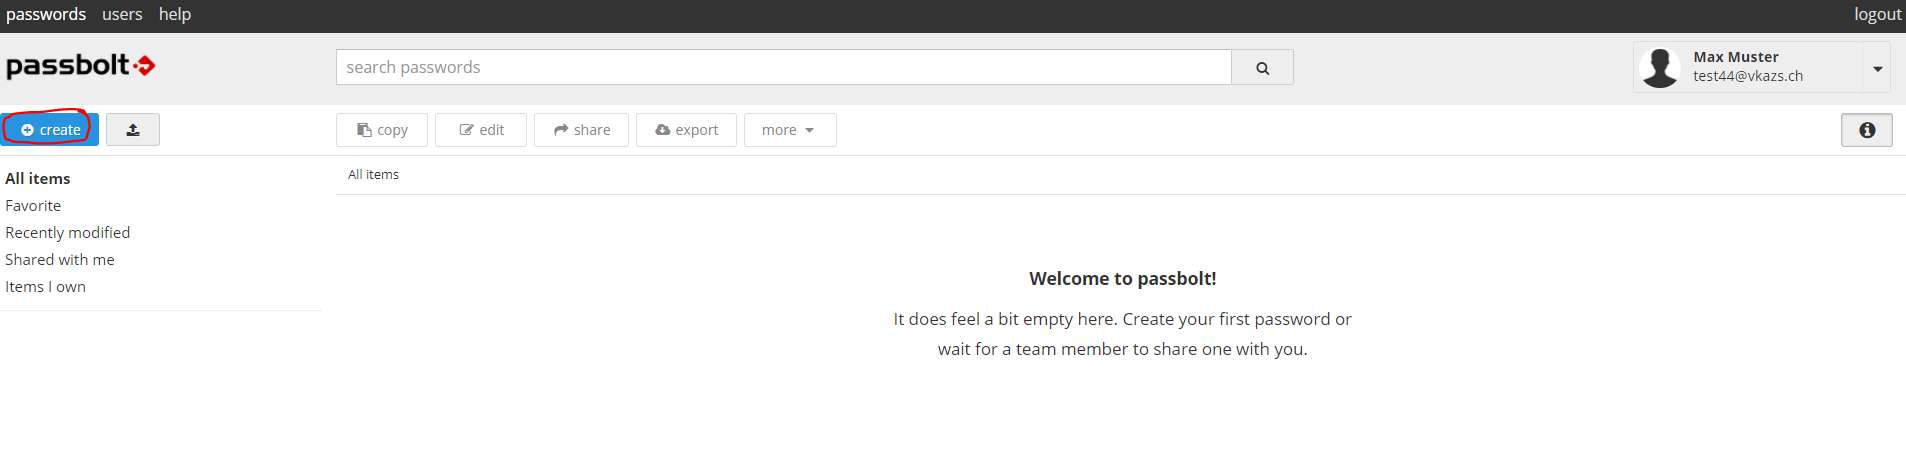Click the passbolt logo

click(x=81, y=66)
